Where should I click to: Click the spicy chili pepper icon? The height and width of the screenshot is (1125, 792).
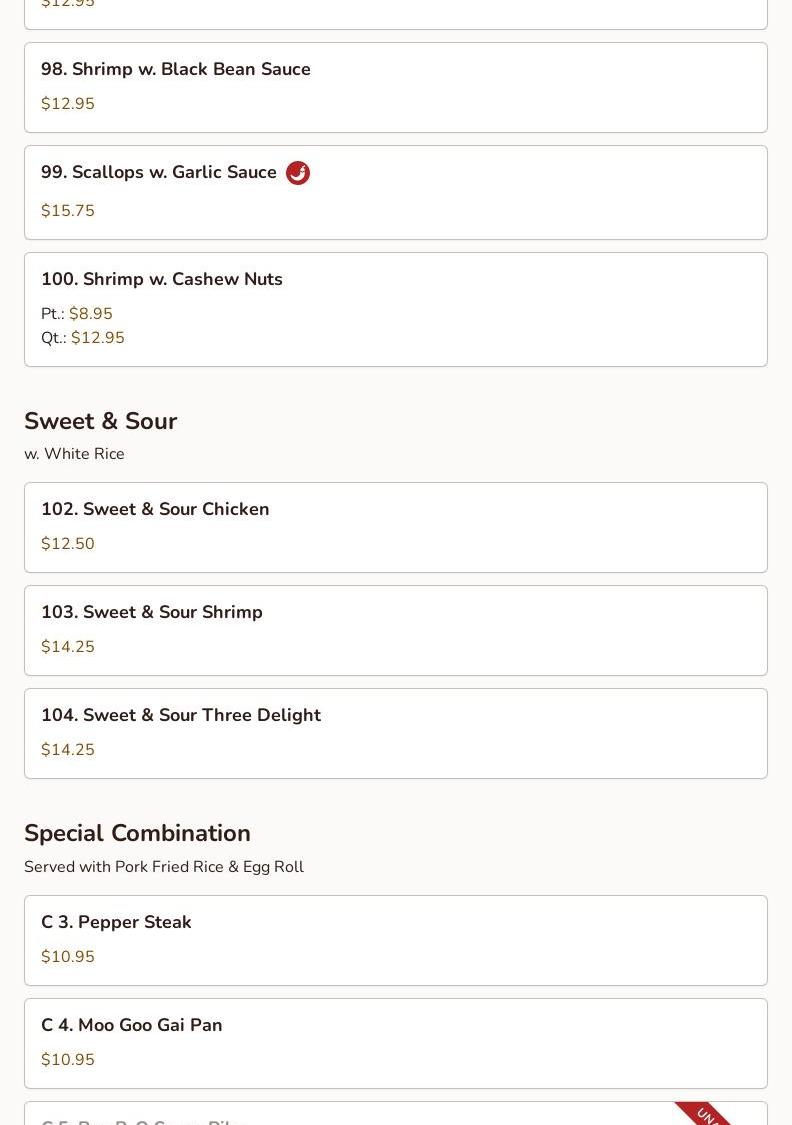click(298, 173)
